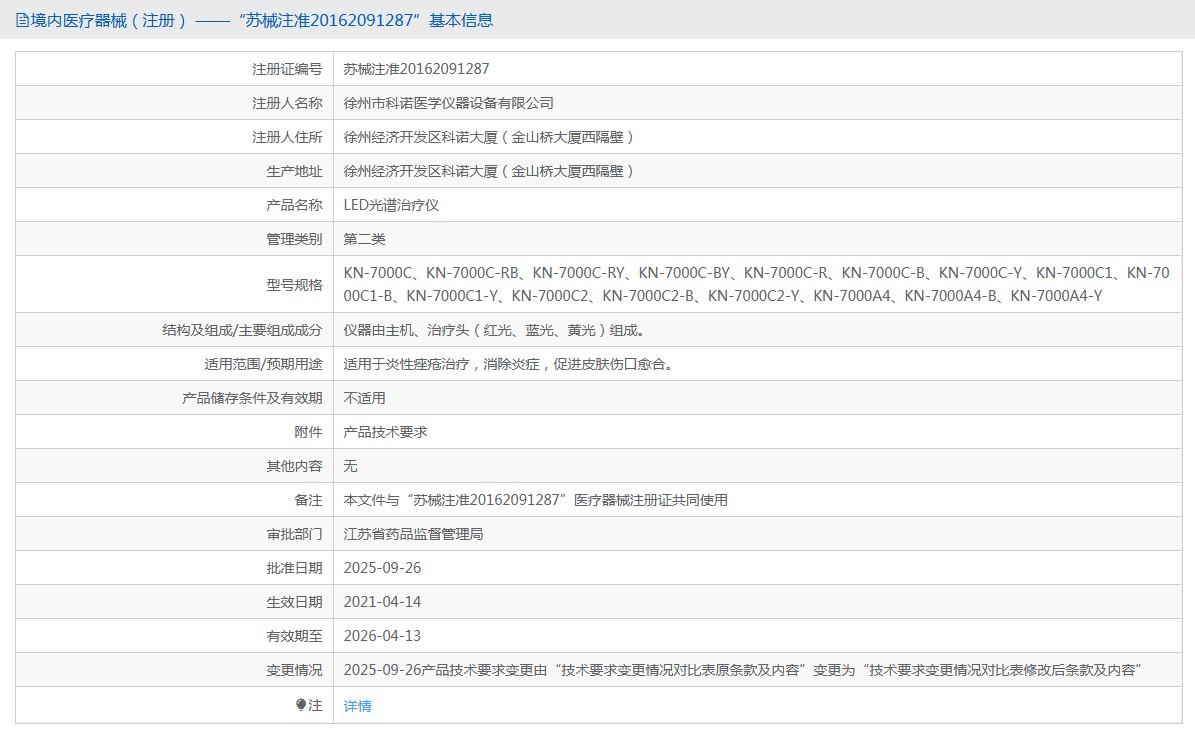Click the heading text 境内医疗器械（注册）基本信息

tap(262, 21)
